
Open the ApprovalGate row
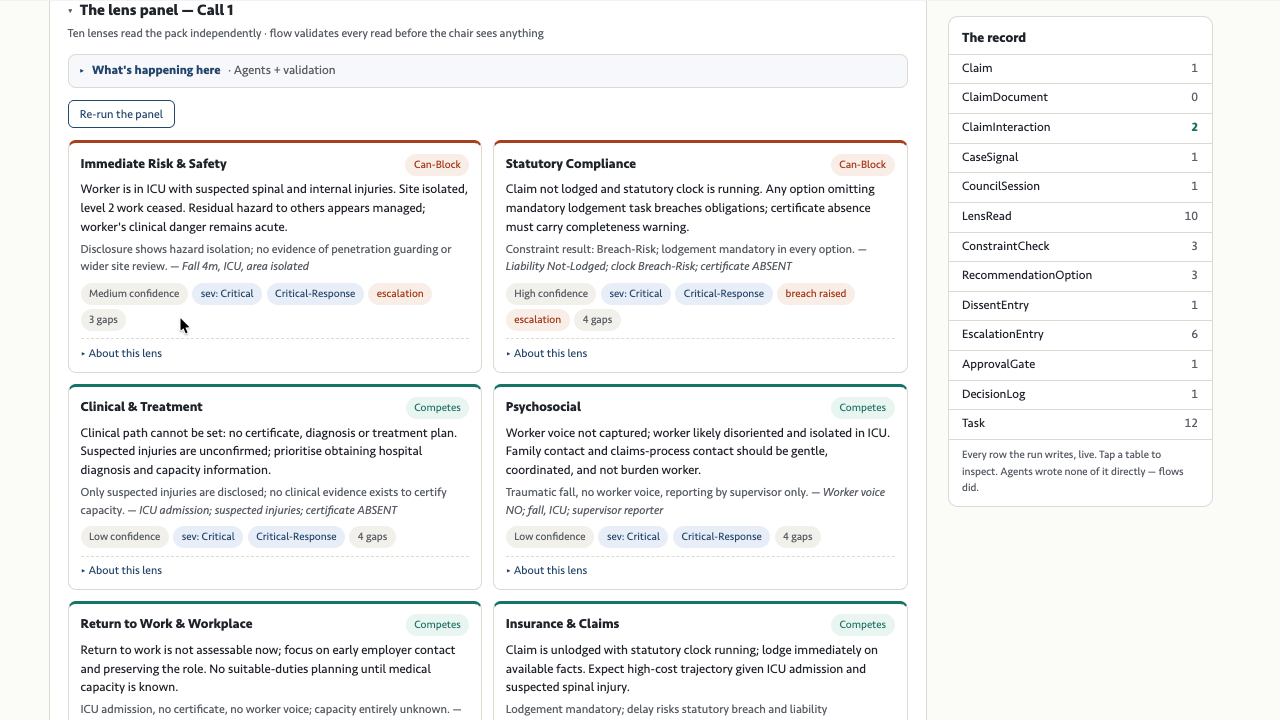click(x=1080, y=364)
